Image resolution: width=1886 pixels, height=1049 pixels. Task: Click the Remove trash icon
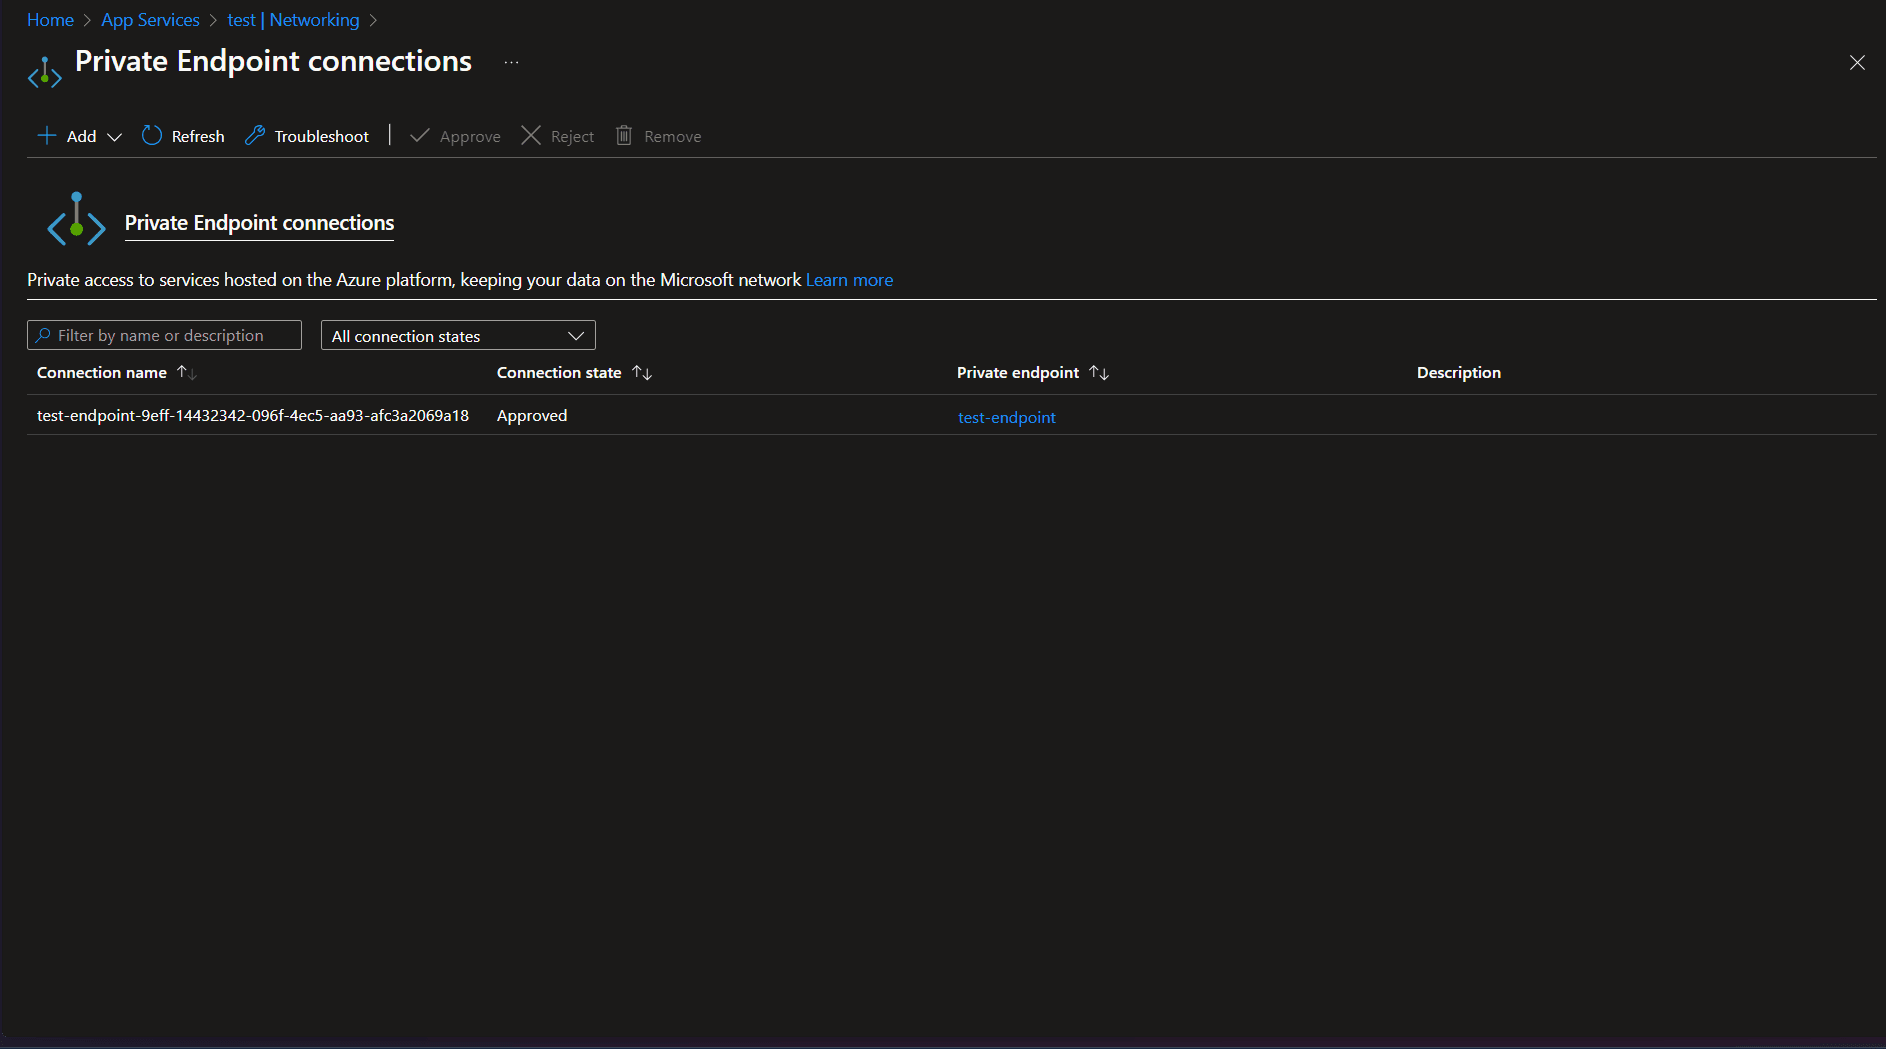624,136
